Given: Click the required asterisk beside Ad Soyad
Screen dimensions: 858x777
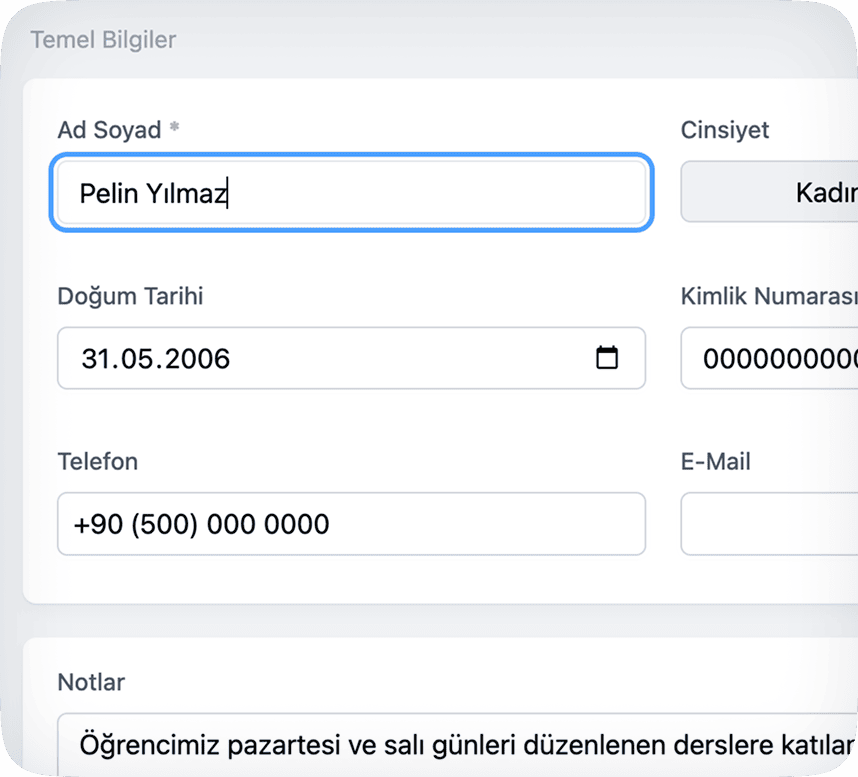Looking at the screenshot, I should coord(174,128).
